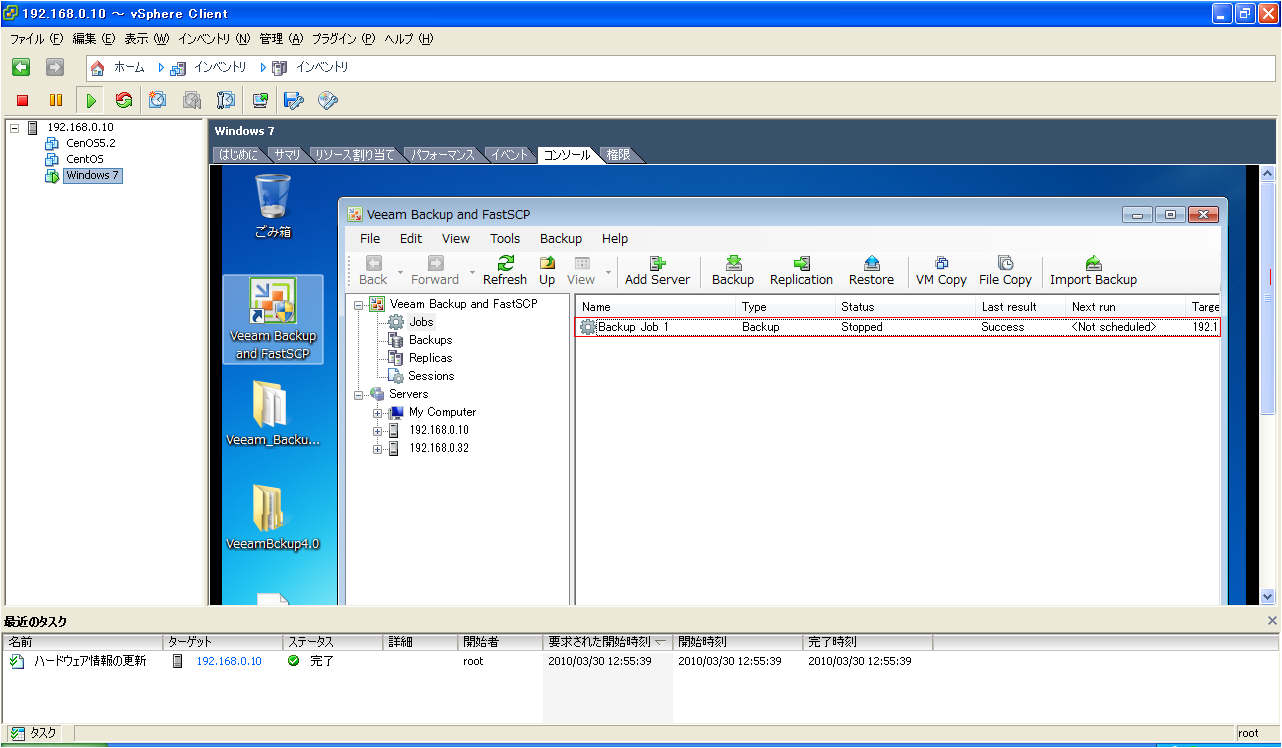Click the タスク button in status bar
The image size is (1282, 748).
click(35, 733)
